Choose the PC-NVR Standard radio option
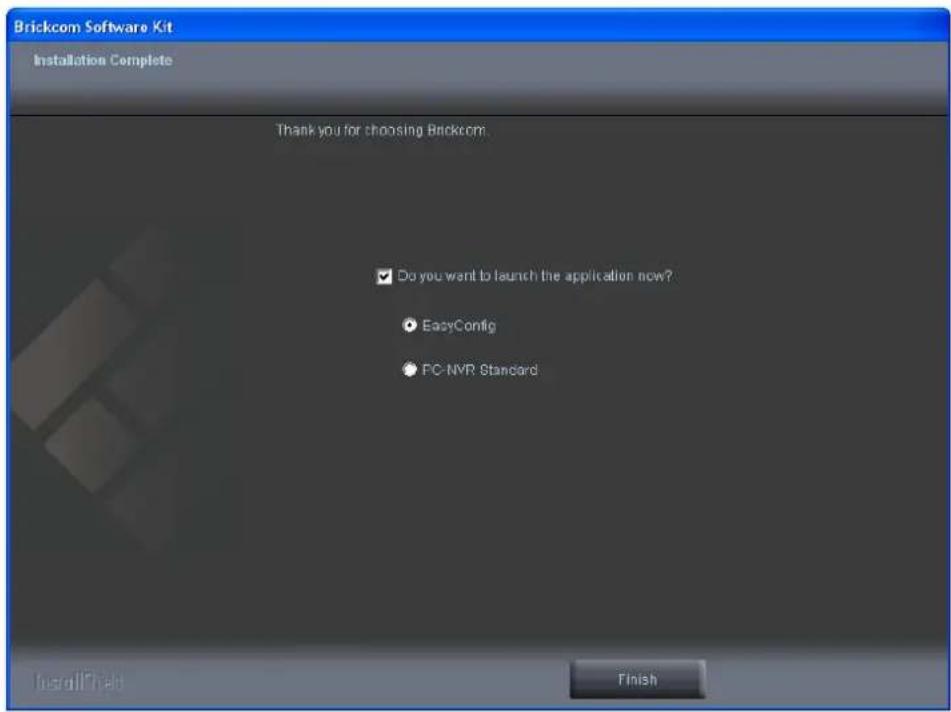951x712 pixels. [x=410, y=369]
